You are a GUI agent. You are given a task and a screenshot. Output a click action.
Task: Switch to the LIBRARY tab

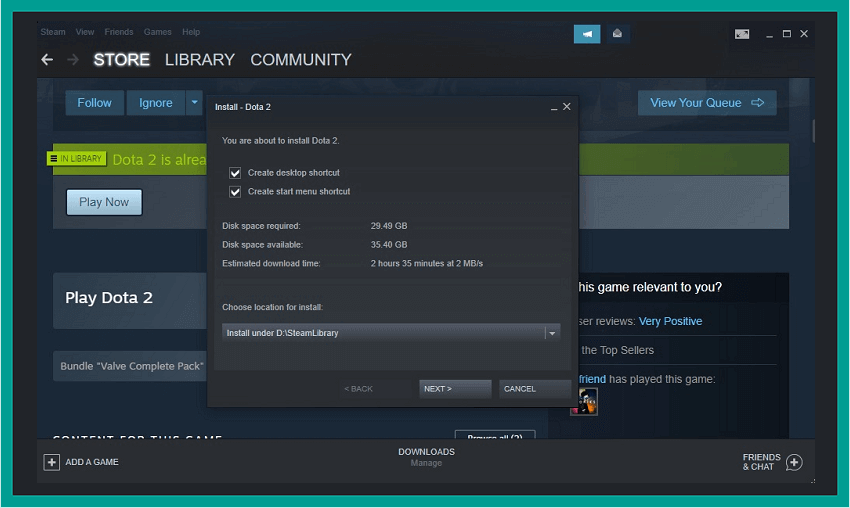tap(199, 60)
